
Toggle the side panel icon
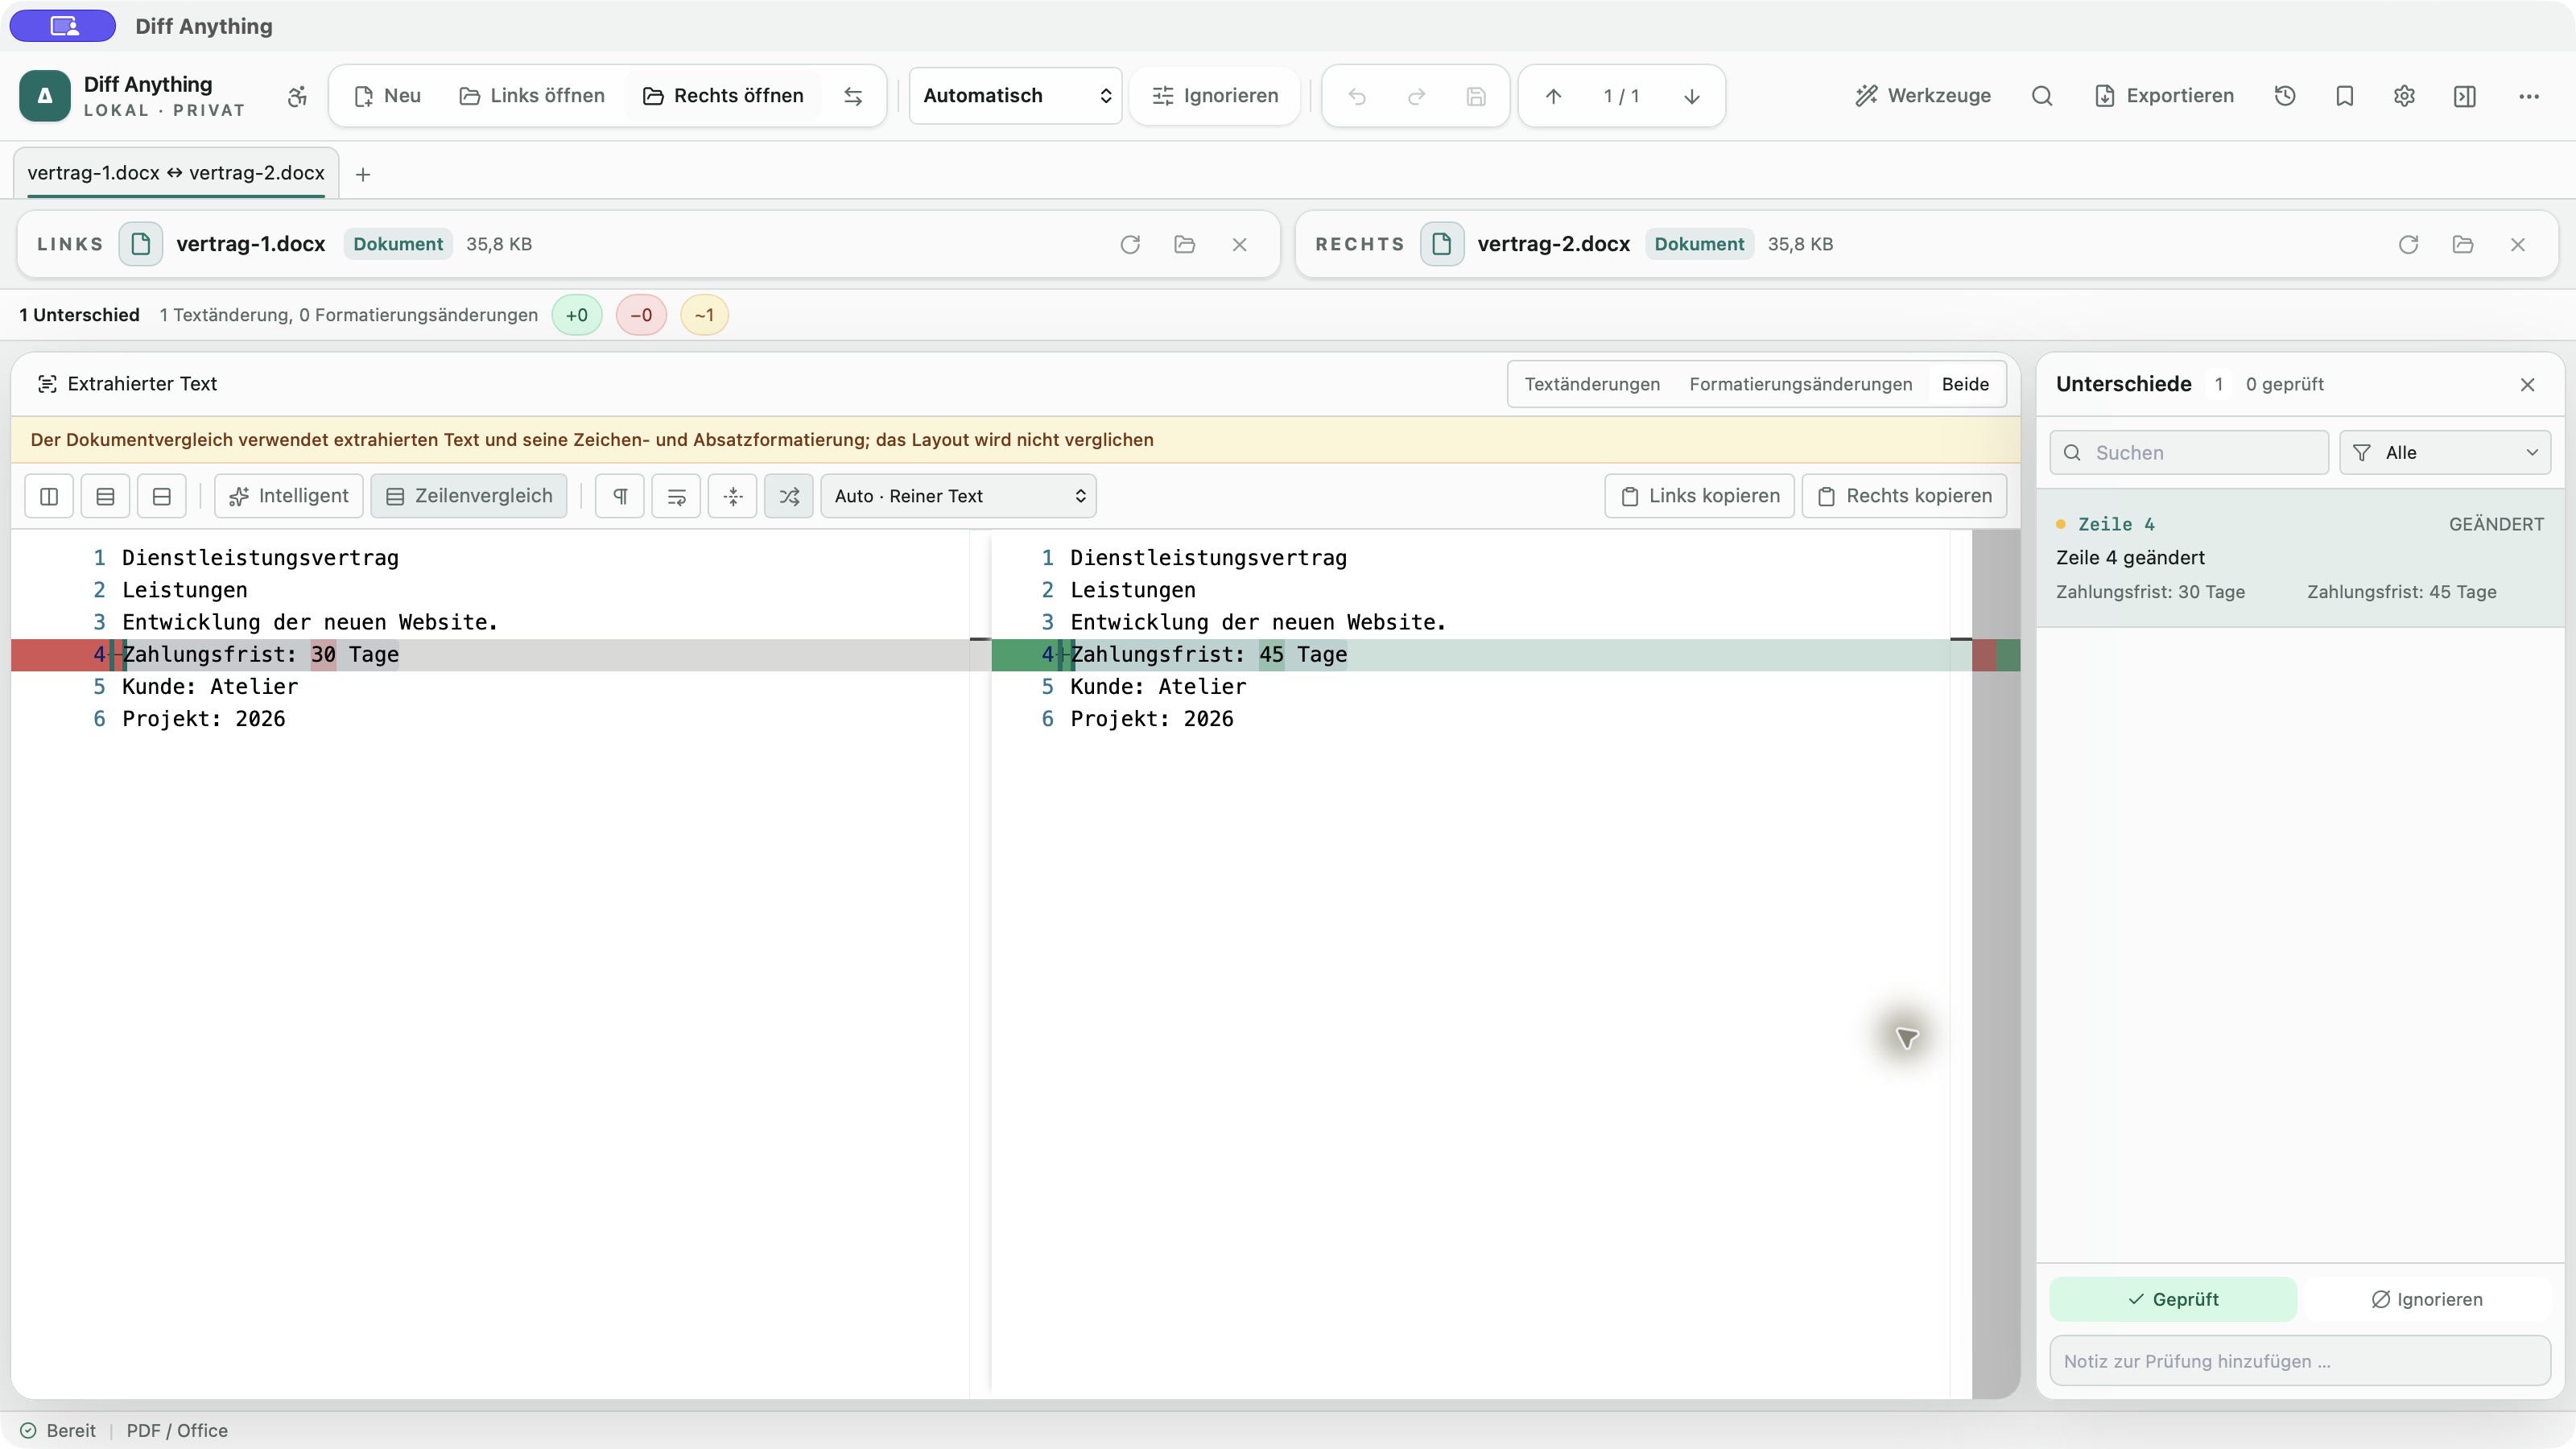click(x=2465, y=96)
